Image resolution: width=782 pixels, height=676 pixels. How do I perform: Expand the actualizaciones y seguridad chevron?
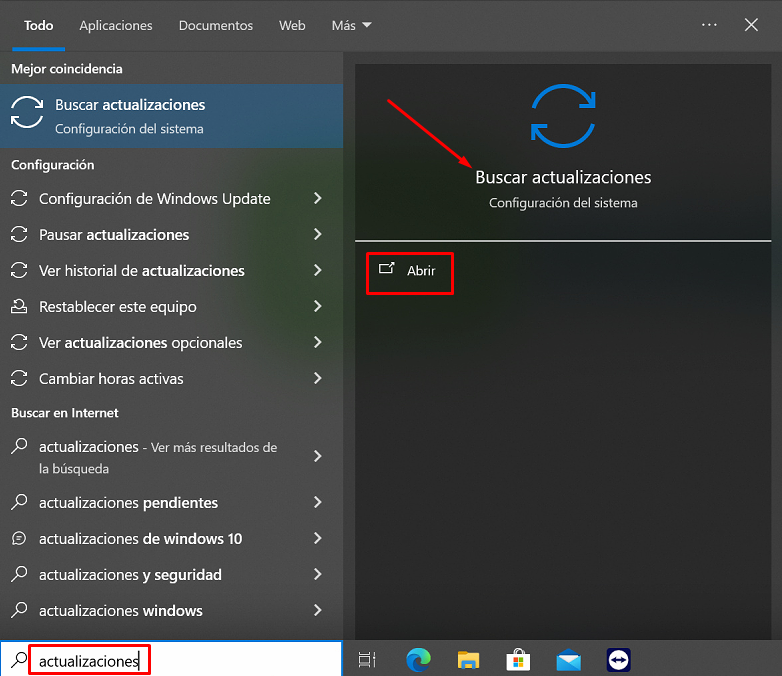[318, 574]
